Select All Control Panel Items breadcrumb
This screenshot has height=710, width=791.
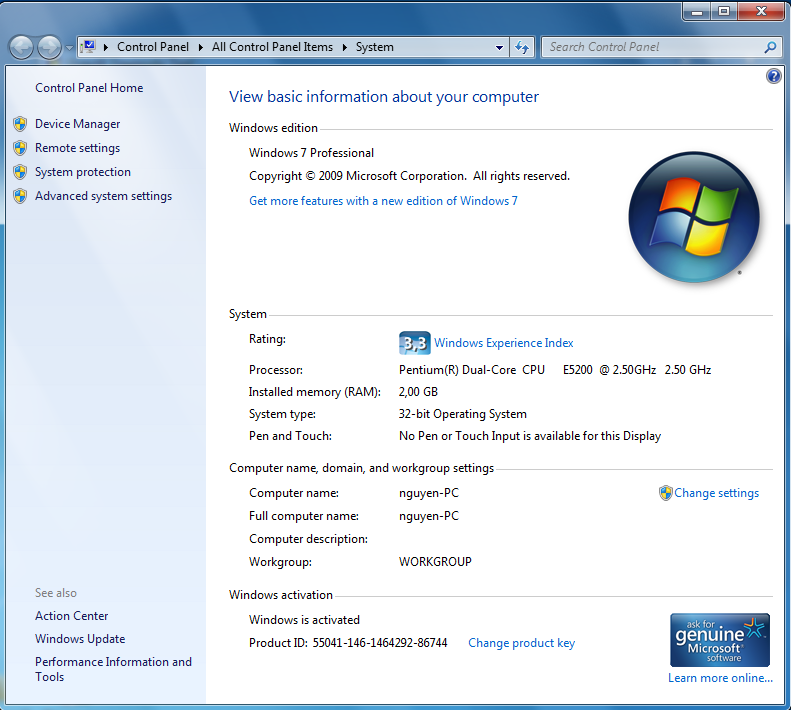point(272,47)
